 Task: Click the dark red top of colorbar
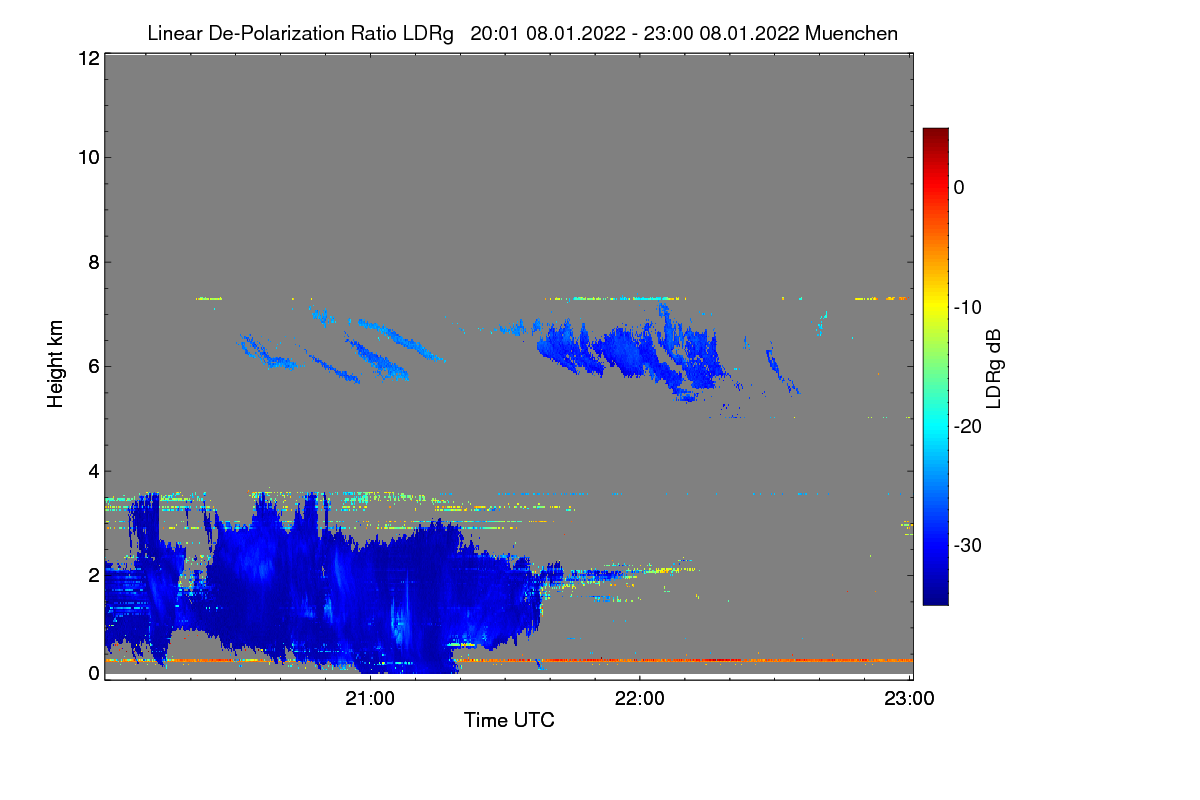(935, 135)
